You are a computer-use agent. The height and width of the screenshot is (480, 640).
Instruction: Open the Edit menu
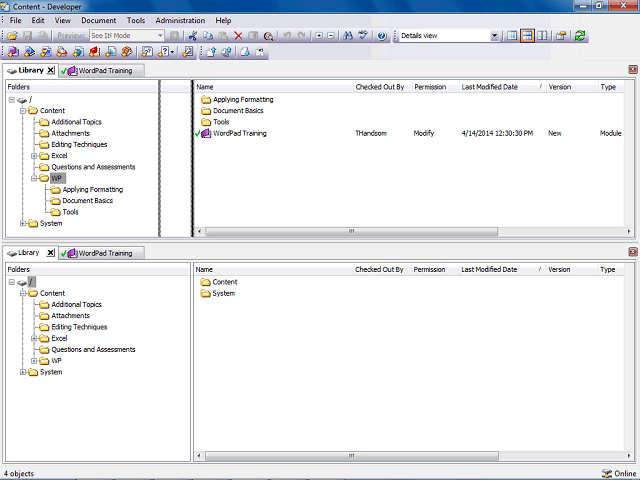38,20
